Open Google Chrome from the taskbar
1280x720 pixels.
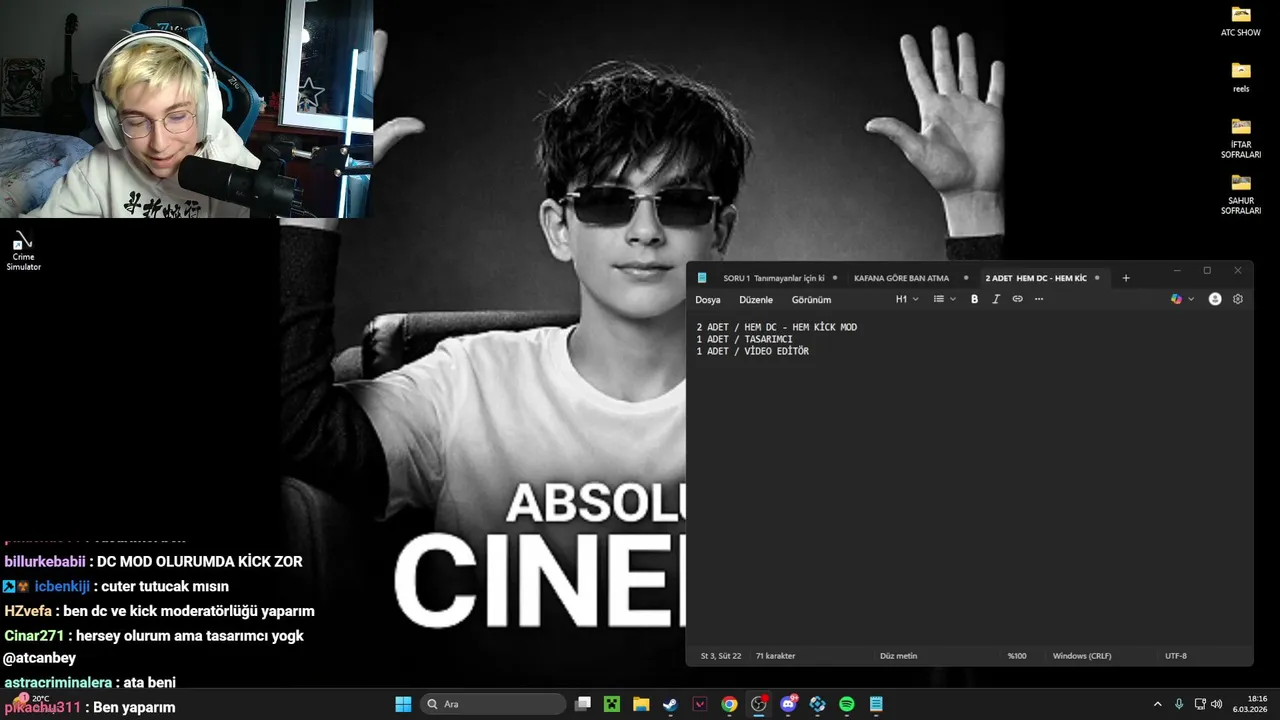pyautogui.click(x=729, y=704)
